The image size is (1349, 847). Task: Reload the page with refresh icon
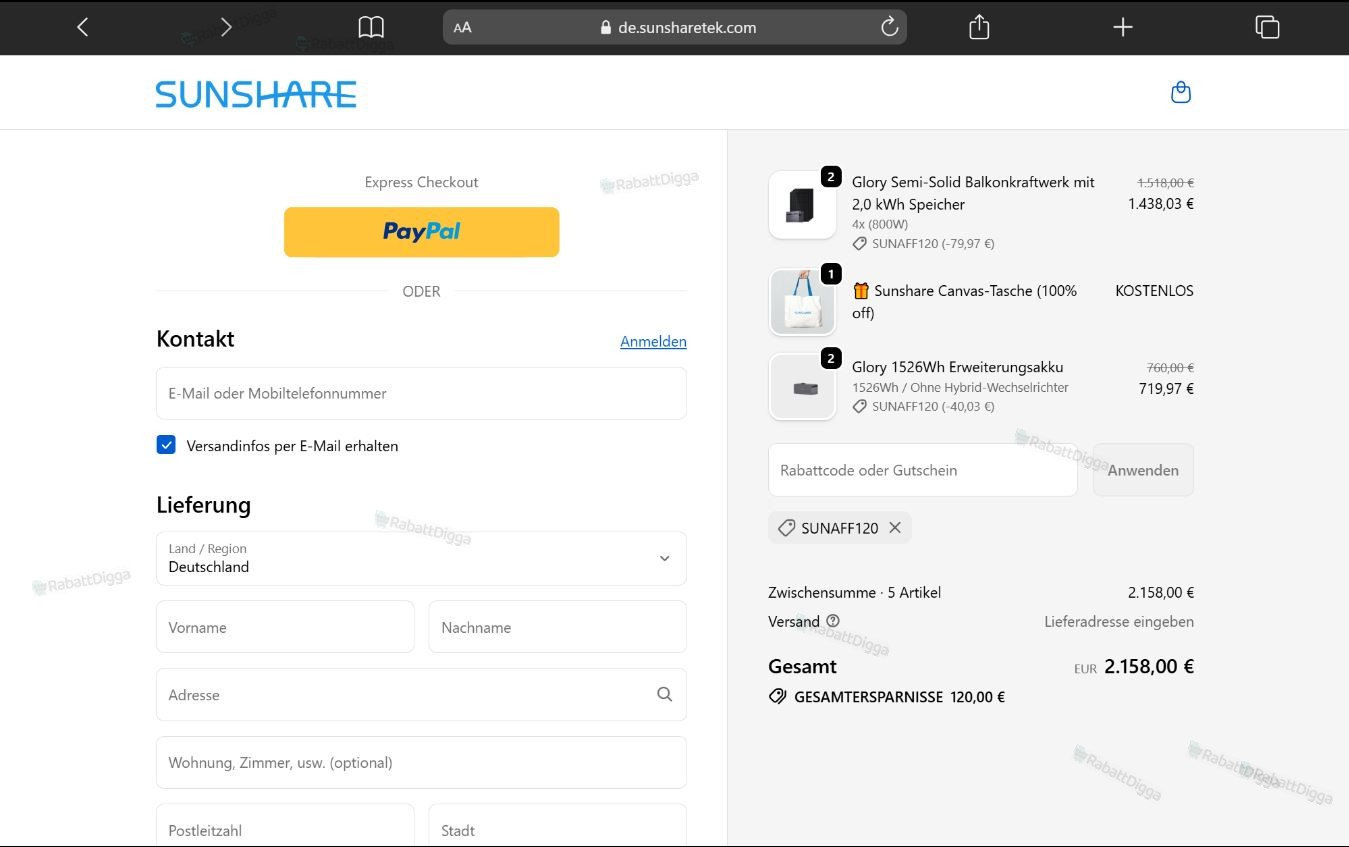coord(889,27)
